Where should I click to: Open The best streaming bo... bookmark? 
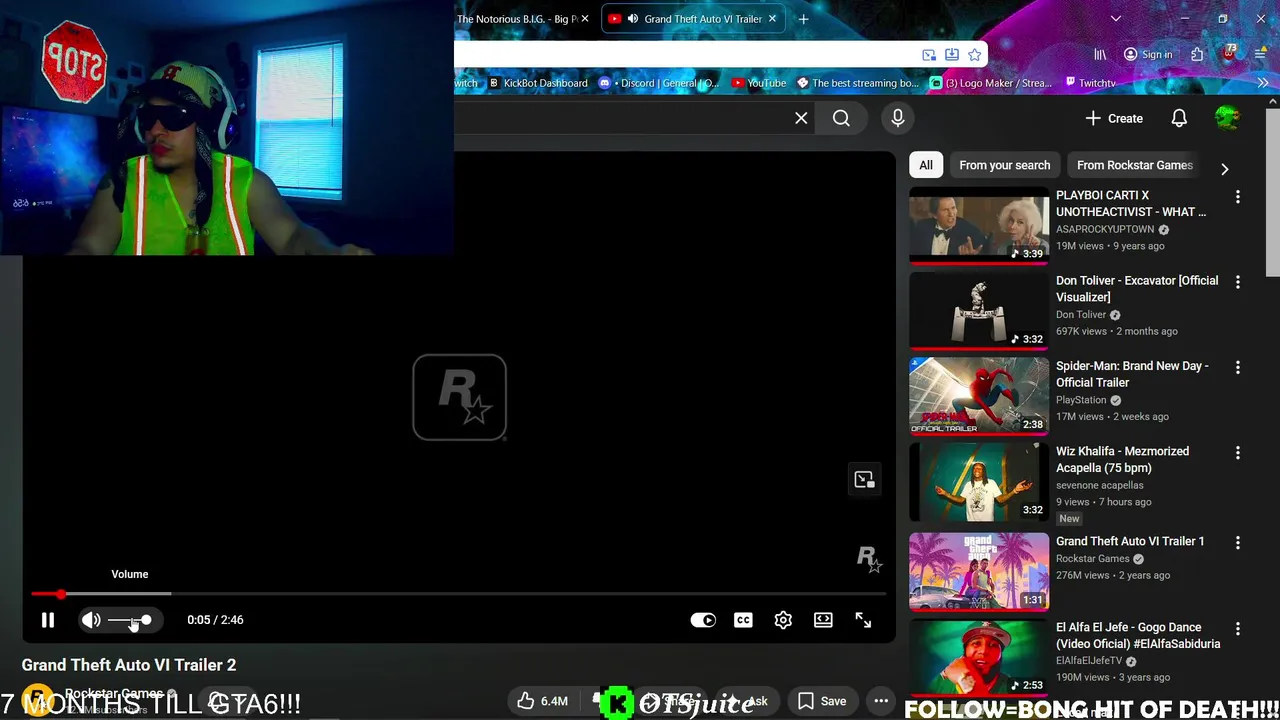[x=857, y=83]
